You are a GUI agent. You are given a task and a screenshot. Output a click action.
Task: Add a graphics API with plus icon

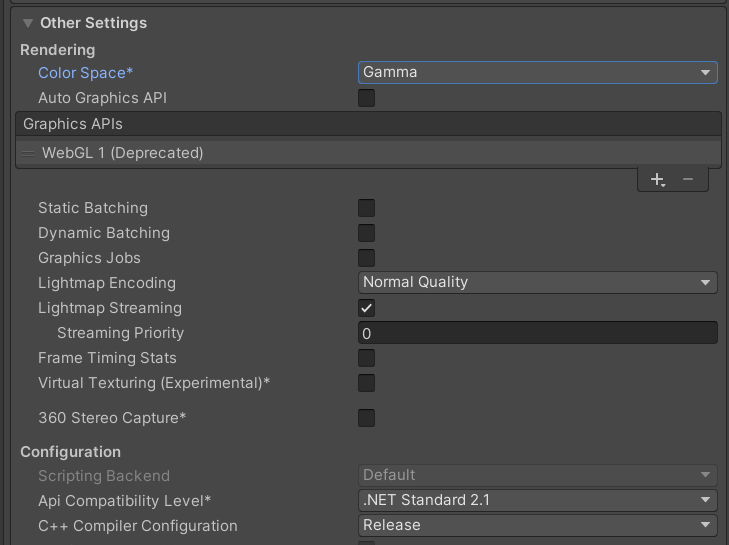[x=657, y=179]
